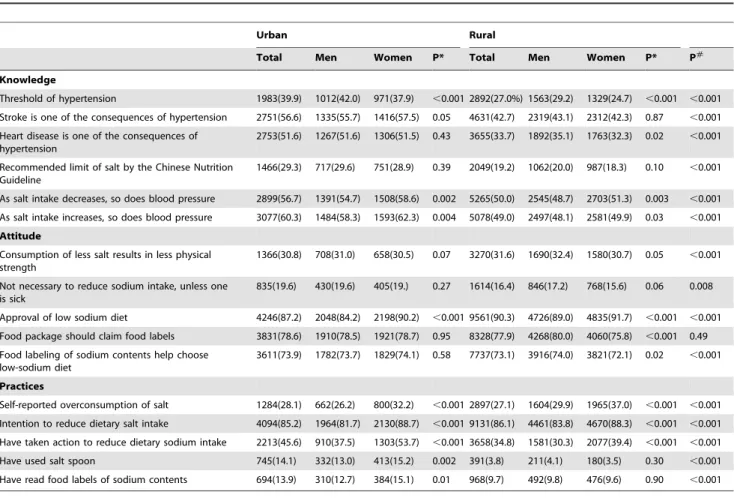
Task: Click 'Intention to reduce dietary salt intake' label
Action: click(84, 424)
